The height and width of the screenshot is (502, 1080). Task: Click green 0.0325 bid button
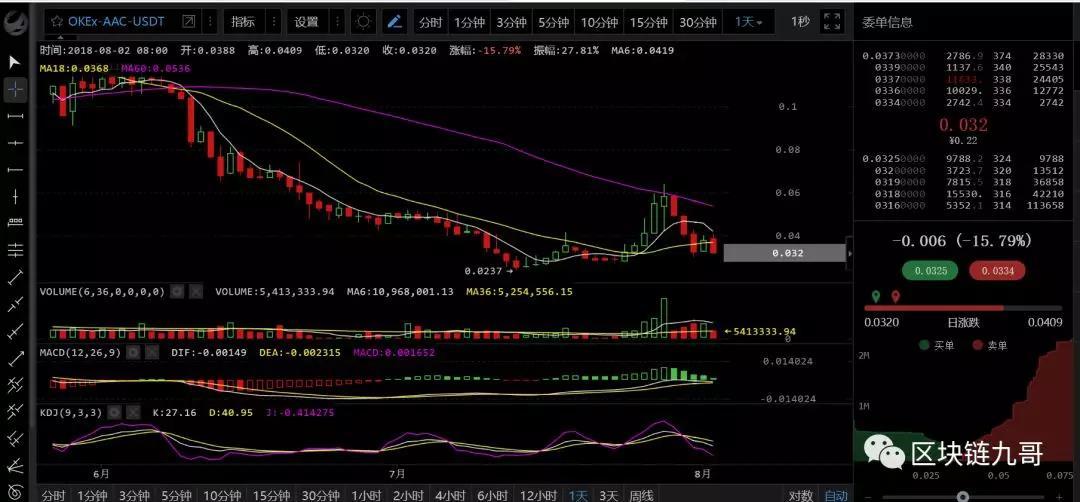click(931, 271)
